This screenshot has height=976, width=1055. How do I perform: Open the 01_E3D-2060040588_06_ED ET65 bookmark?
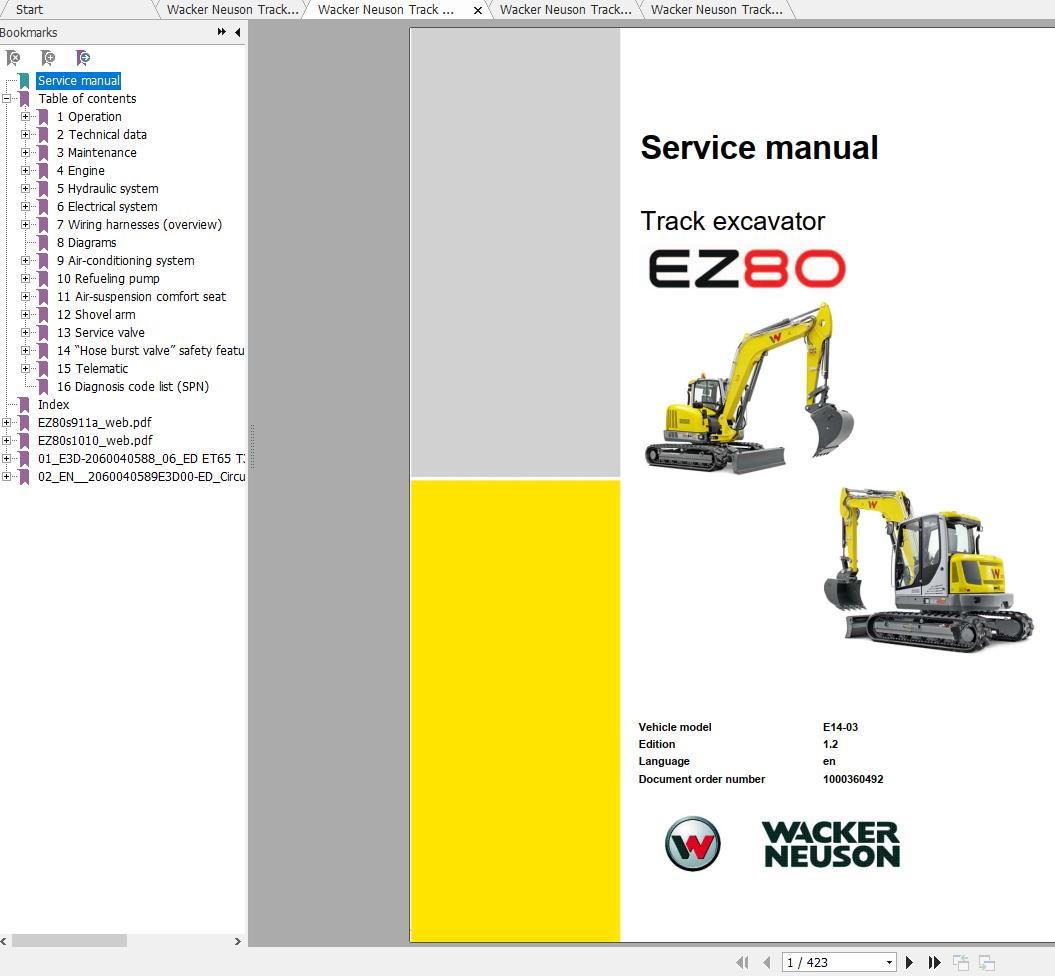[x=141, y=459]
